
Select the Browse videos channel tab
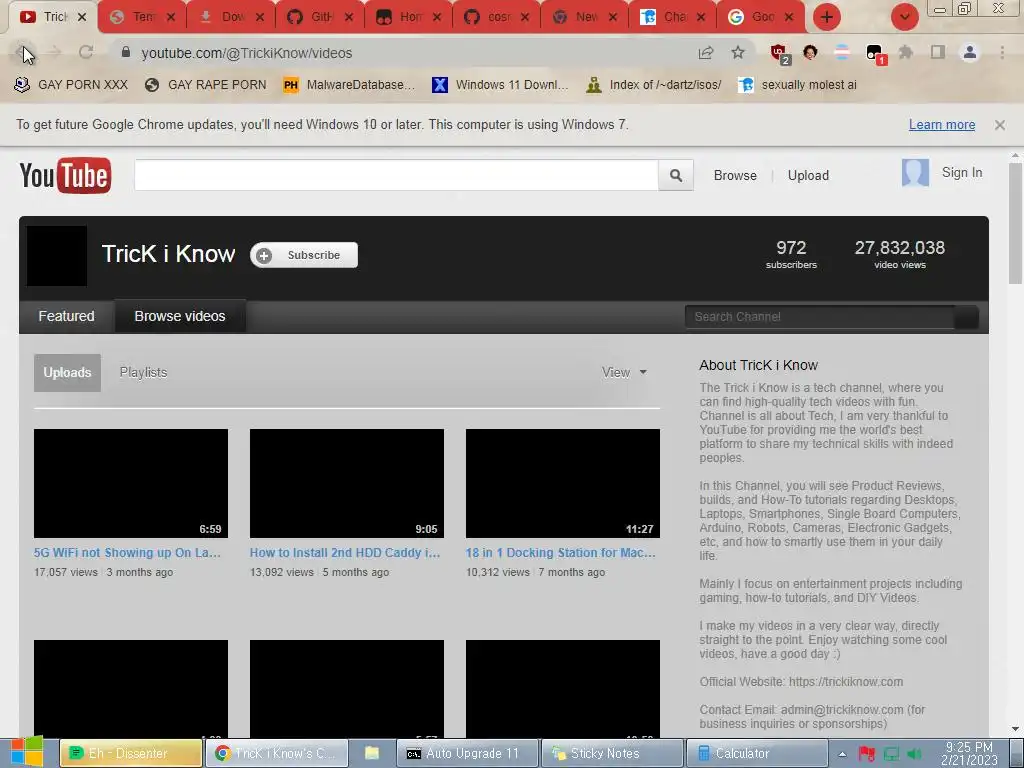coord(180,316)
